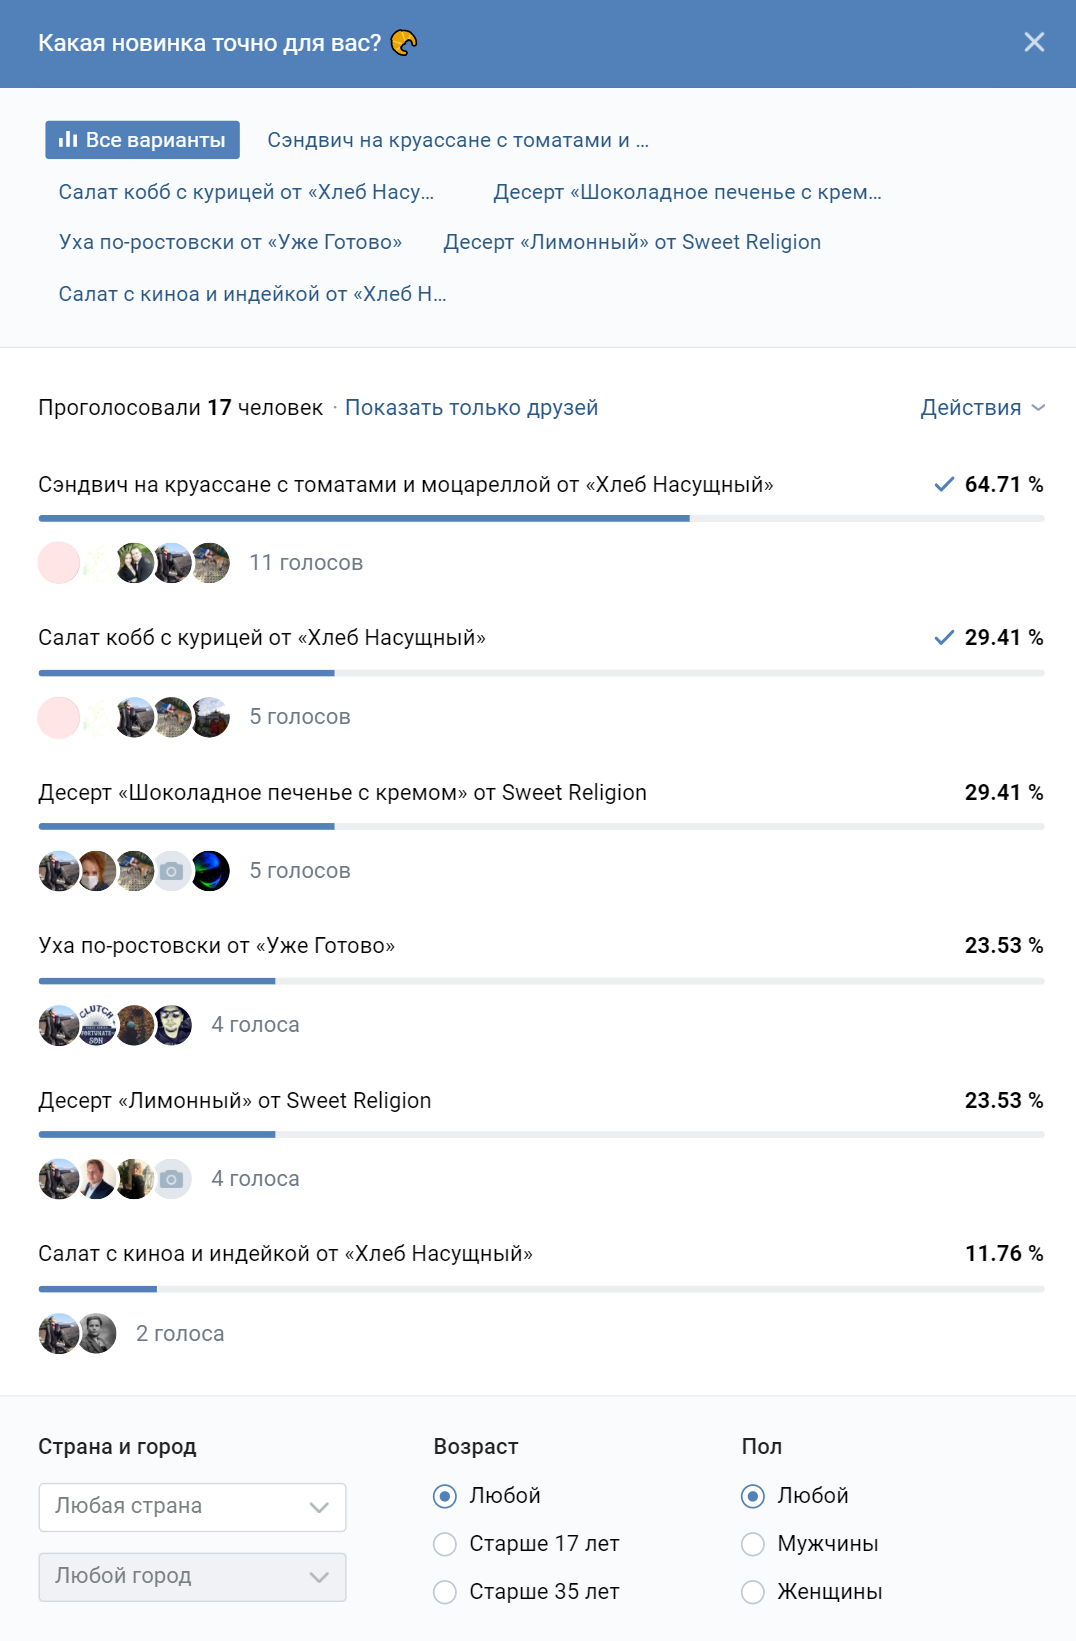This screenshot has height=1641, width=1076.
Task: Open the green-blue swirl avatar voter profile
Action: [210, 871]
